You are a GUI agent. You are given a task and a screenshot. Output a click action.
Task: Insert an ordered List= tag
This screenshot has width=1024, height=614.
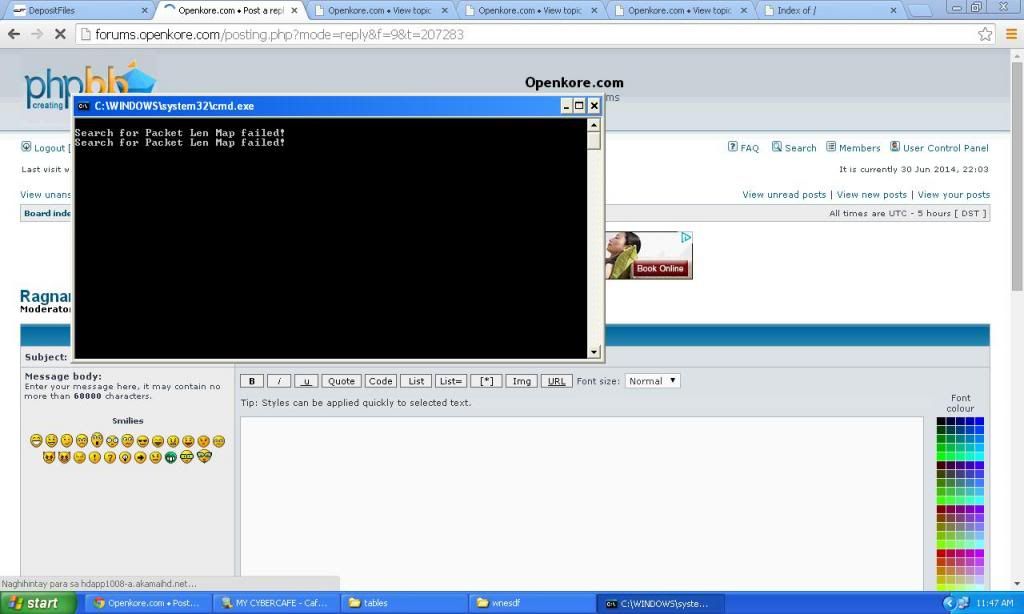click(451, 381)
